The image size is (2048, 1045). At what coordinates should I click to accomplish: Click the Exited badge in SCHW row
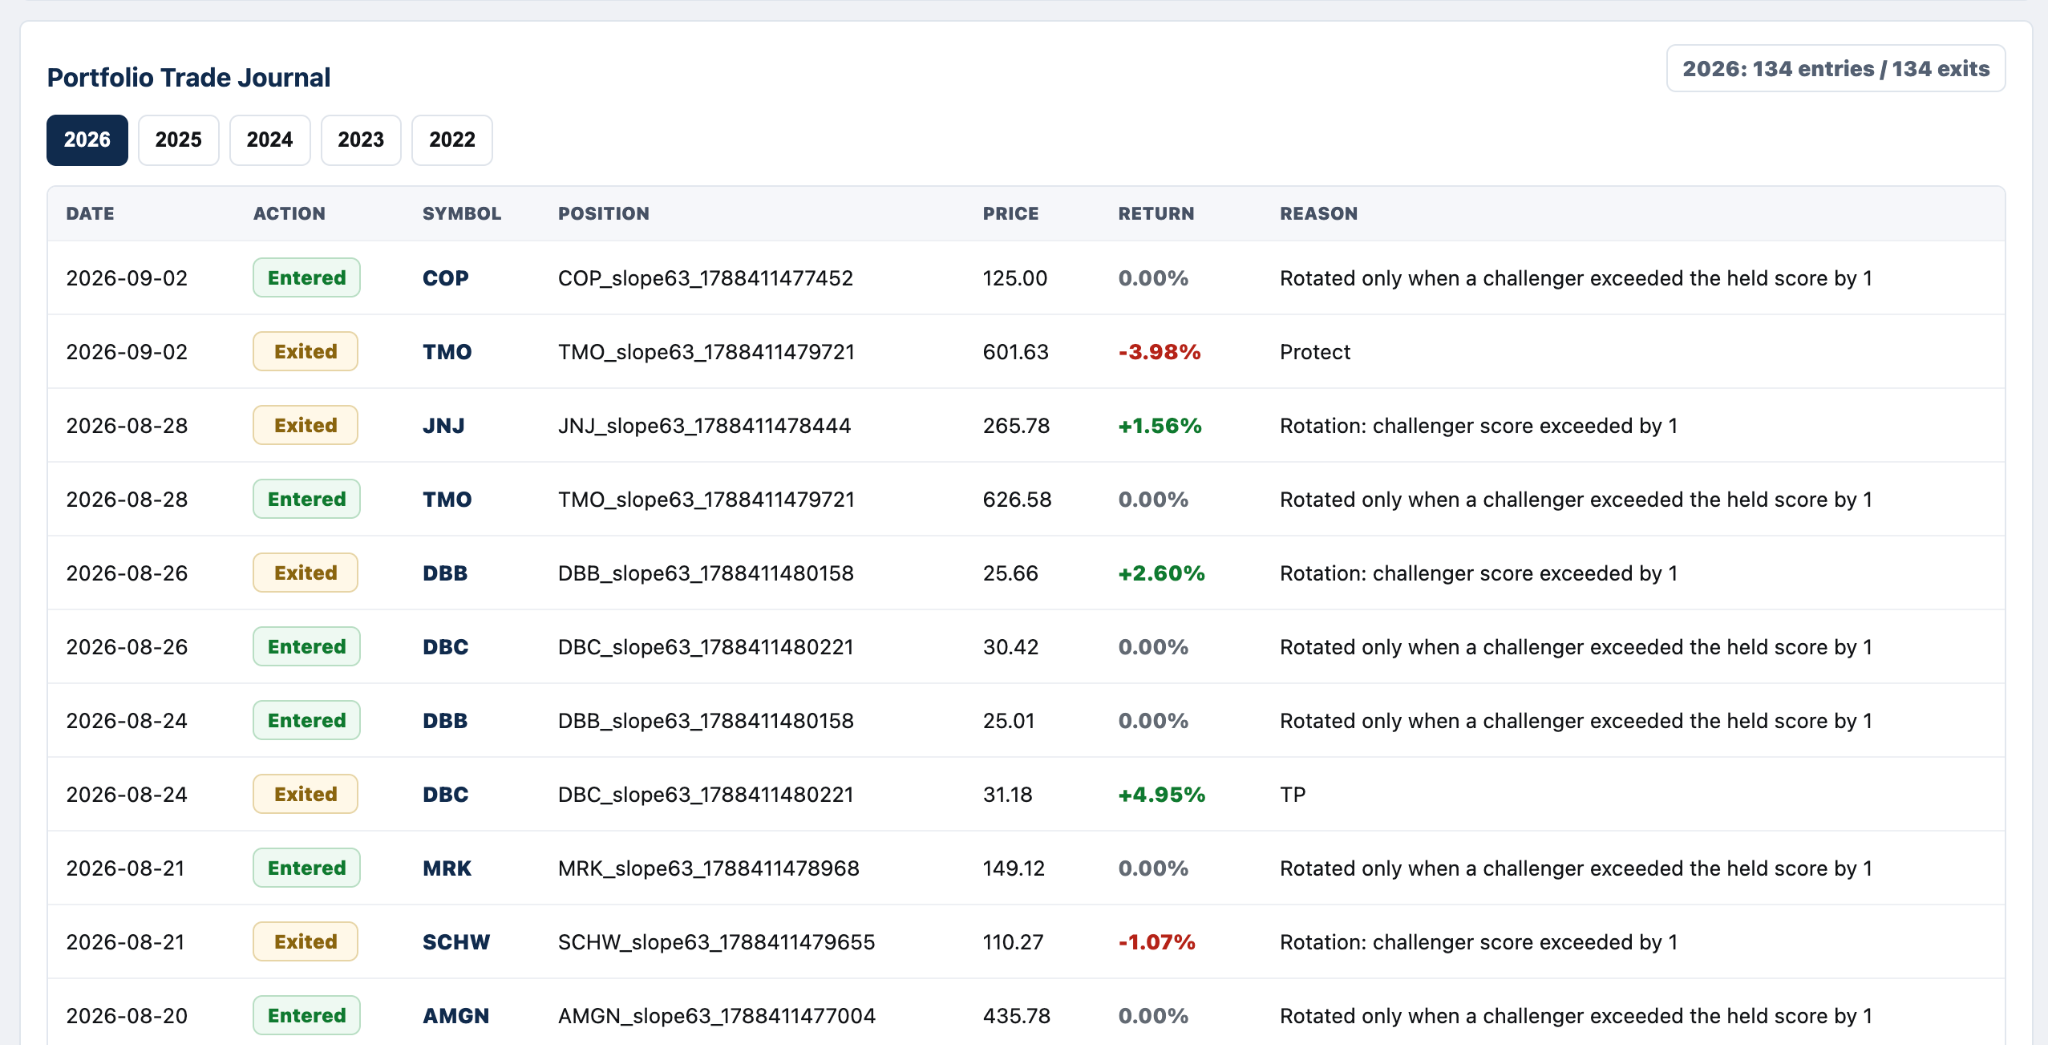click(x=305, y=942)
